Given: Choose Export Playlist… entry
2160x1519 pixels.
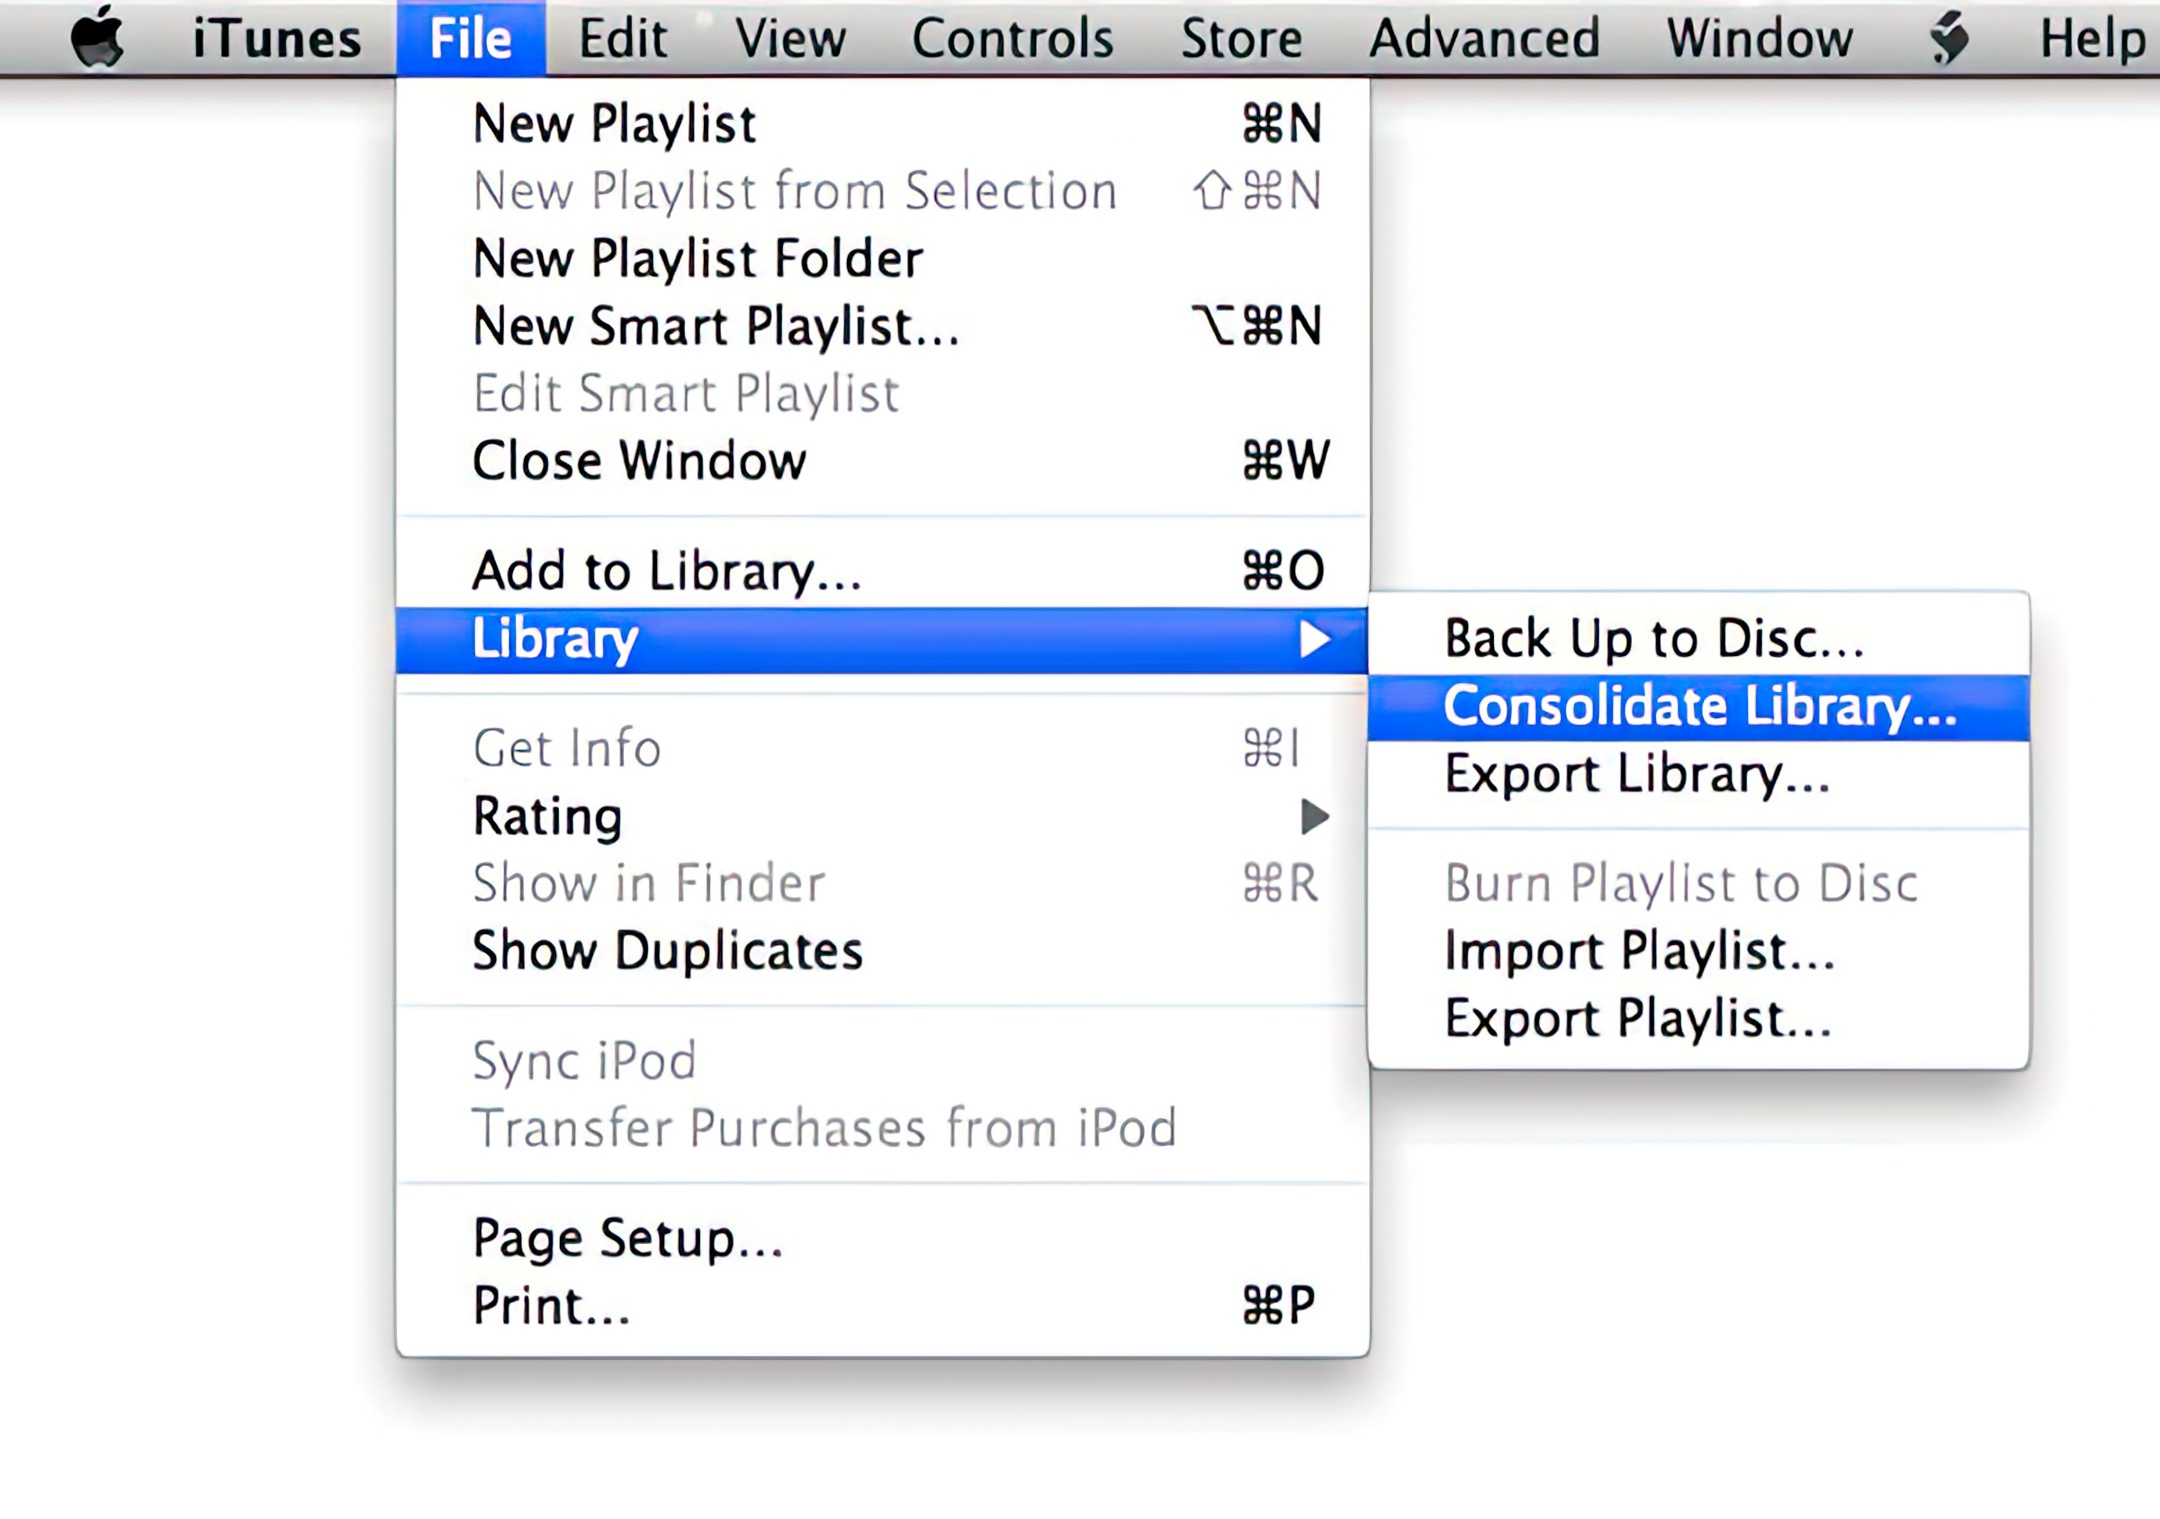Looking at the screenshot, I should tap(1698, 1018).
